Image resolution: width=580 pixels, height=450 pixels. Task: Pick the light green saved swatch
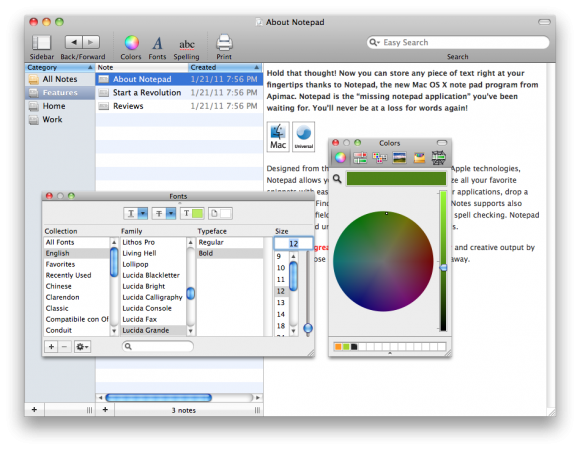(346, 347)
